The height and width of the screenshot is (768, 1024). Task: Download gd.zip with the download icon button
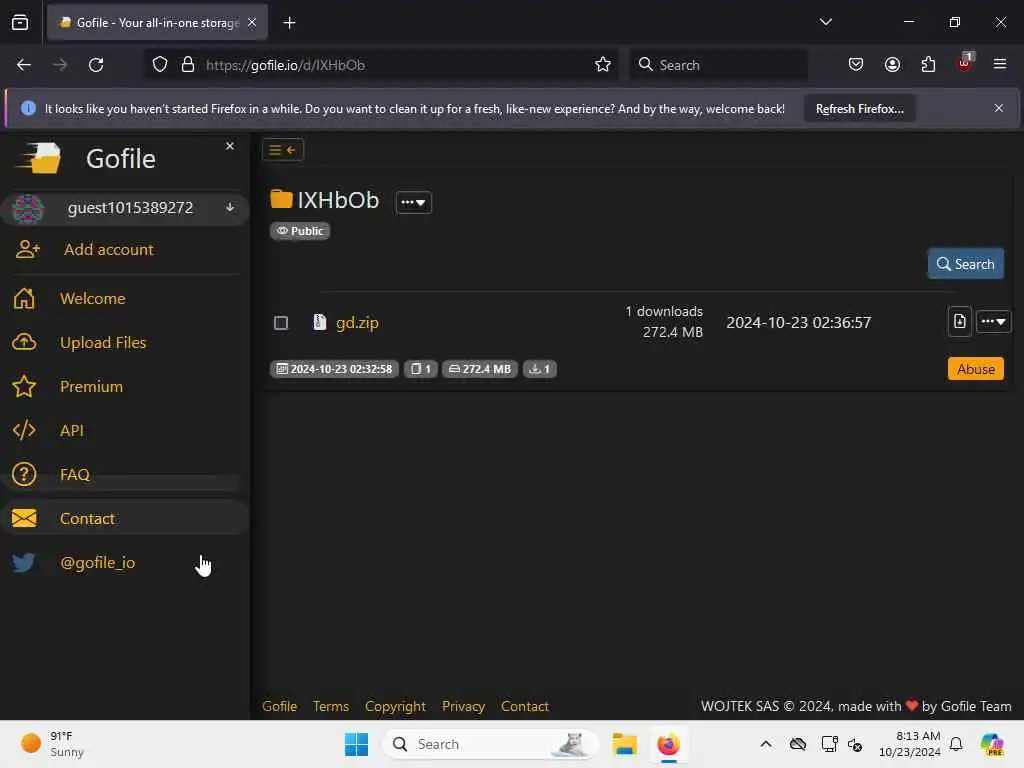tap(959, 321)
